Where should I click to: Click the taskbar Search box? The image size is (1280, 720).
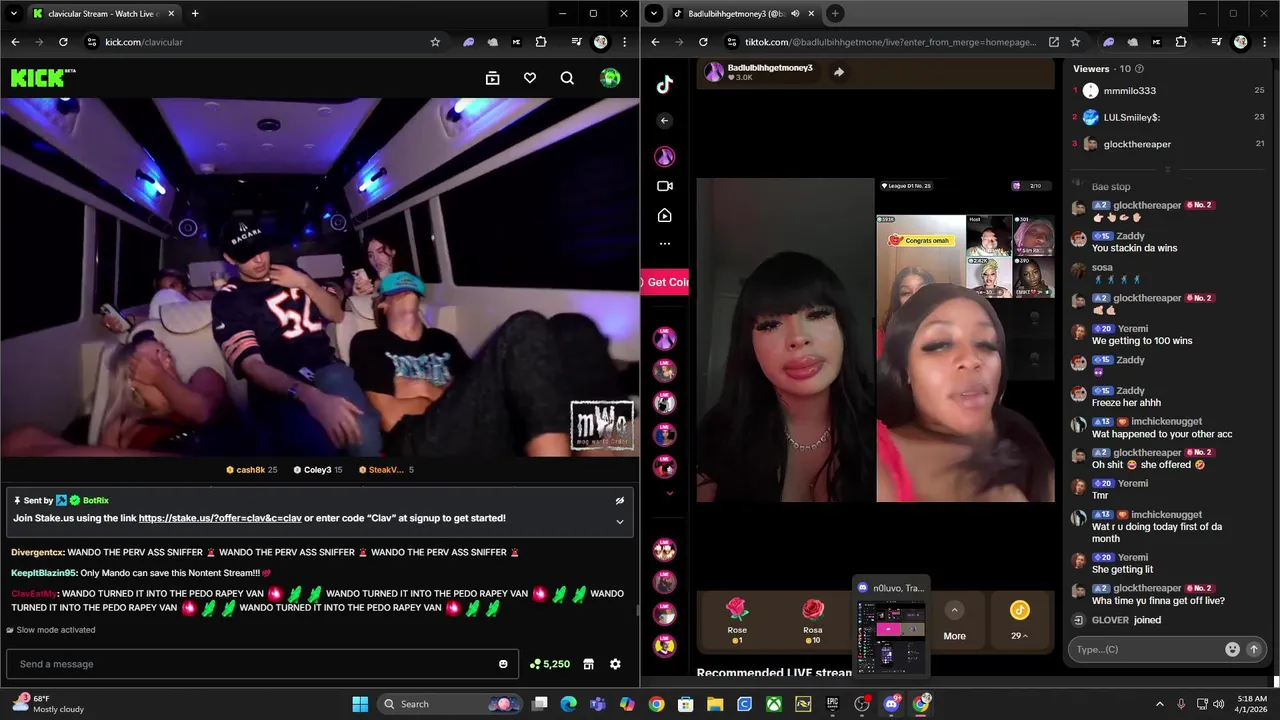(x=450, y=704)
